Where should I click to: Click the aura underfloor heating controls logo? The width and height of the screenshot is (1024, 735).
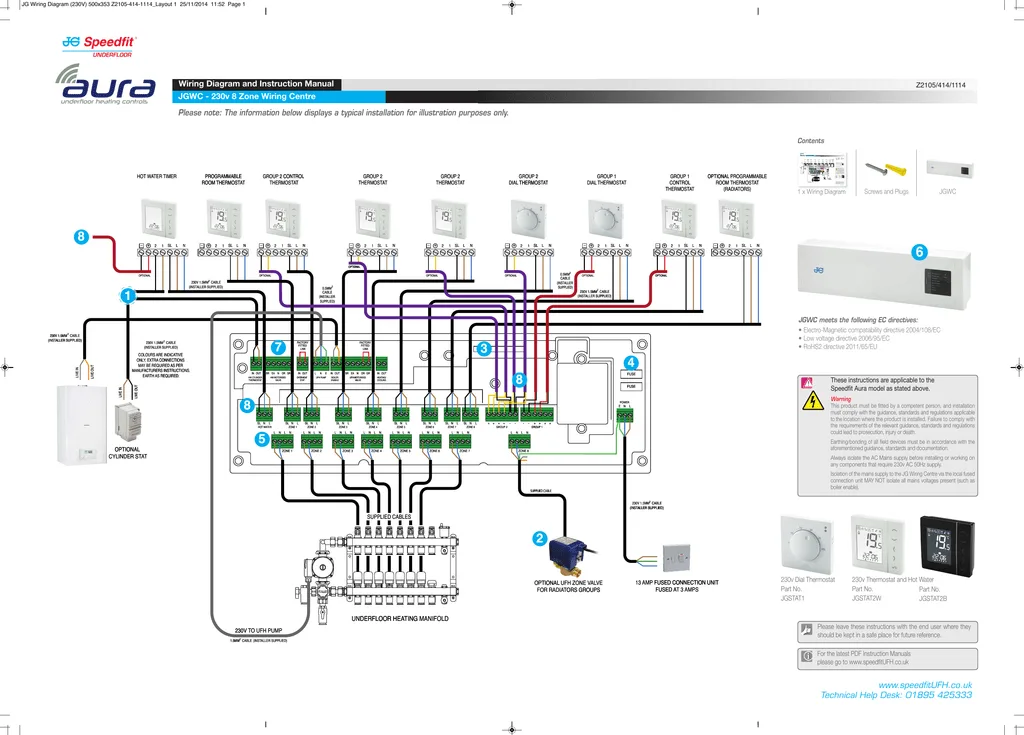pyautogui.click(x=105, y=85)
